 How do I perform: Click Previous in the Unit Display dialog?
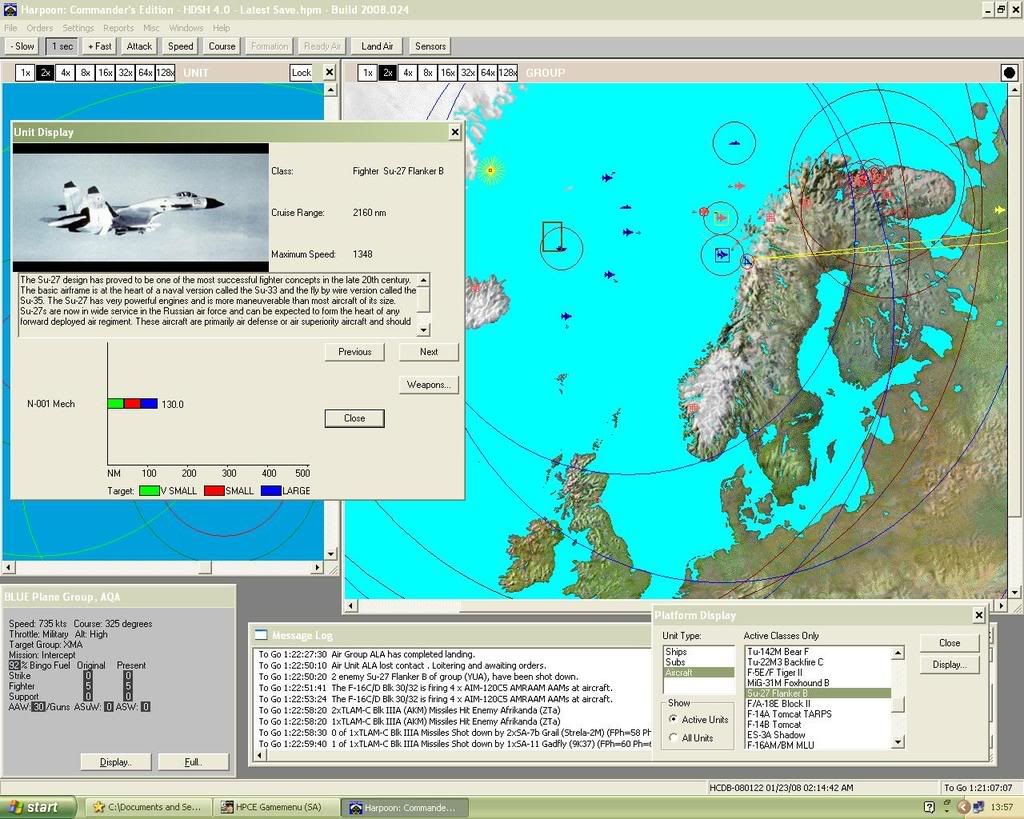[355, 352]
